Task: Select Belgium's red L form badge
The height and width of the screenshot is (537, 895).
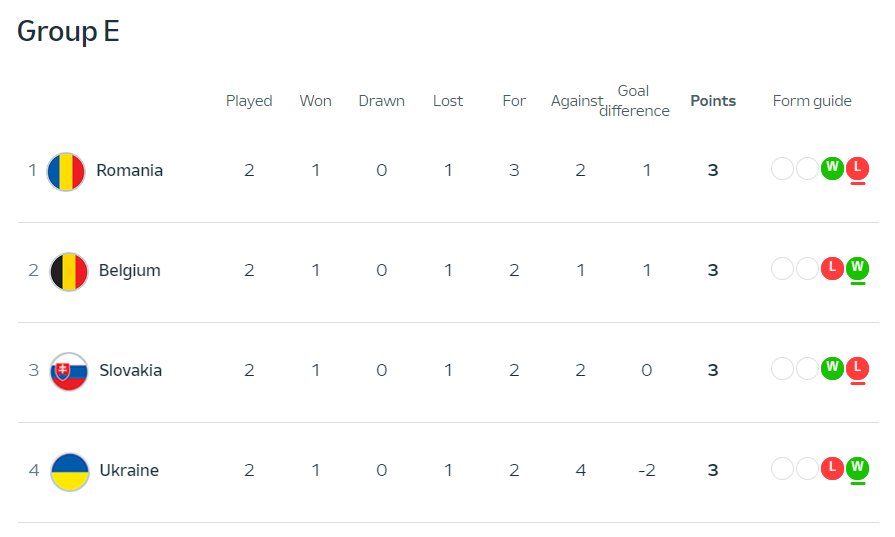Action: click(x=832, y=268)
